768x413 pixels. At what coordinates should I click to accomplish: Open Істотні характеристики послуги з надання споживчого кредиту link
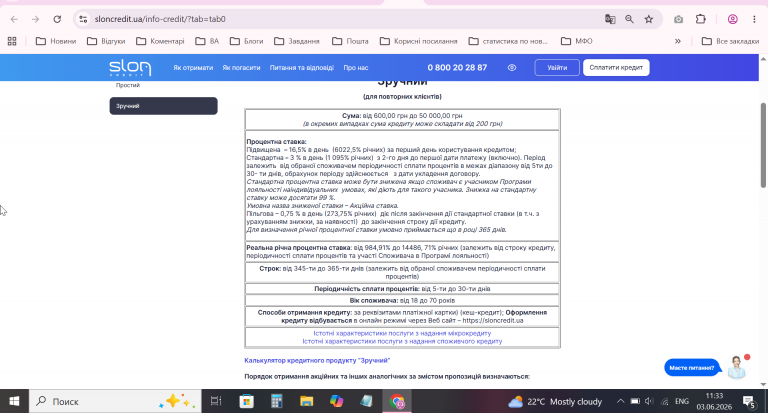point(402,341)
